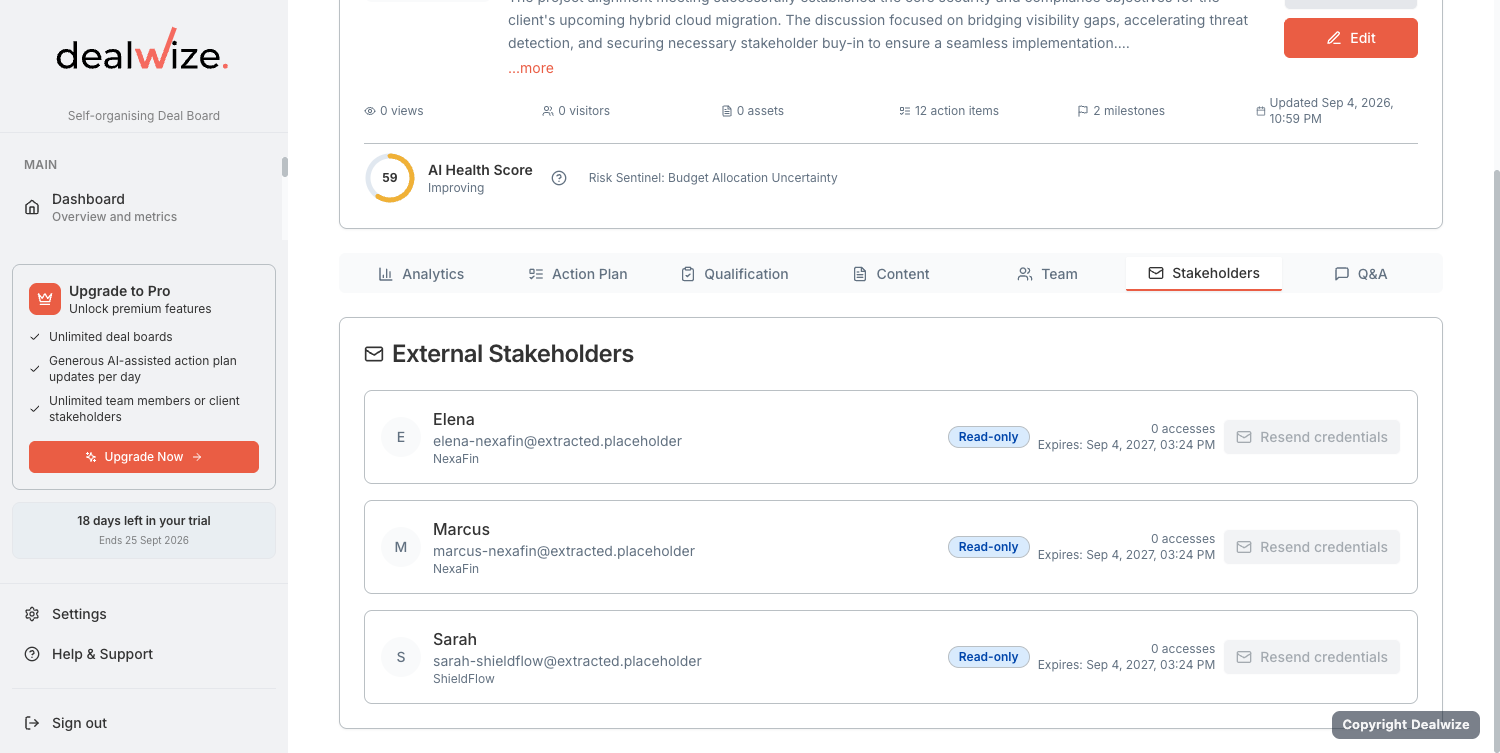Click Risk Sentinel: Budget Allocation Uncertainty text
Viewport: 1500px width, 753px height.
point(713,178)
